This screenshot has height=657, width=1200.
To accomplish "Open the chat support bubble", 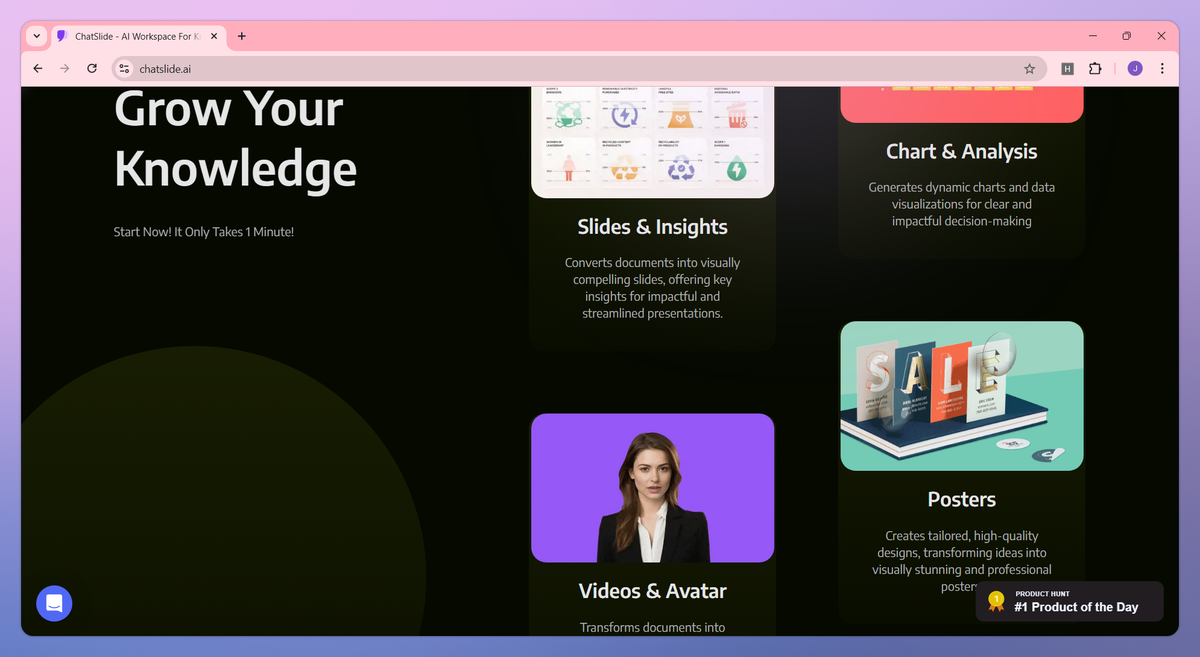I will click(54, 603).
